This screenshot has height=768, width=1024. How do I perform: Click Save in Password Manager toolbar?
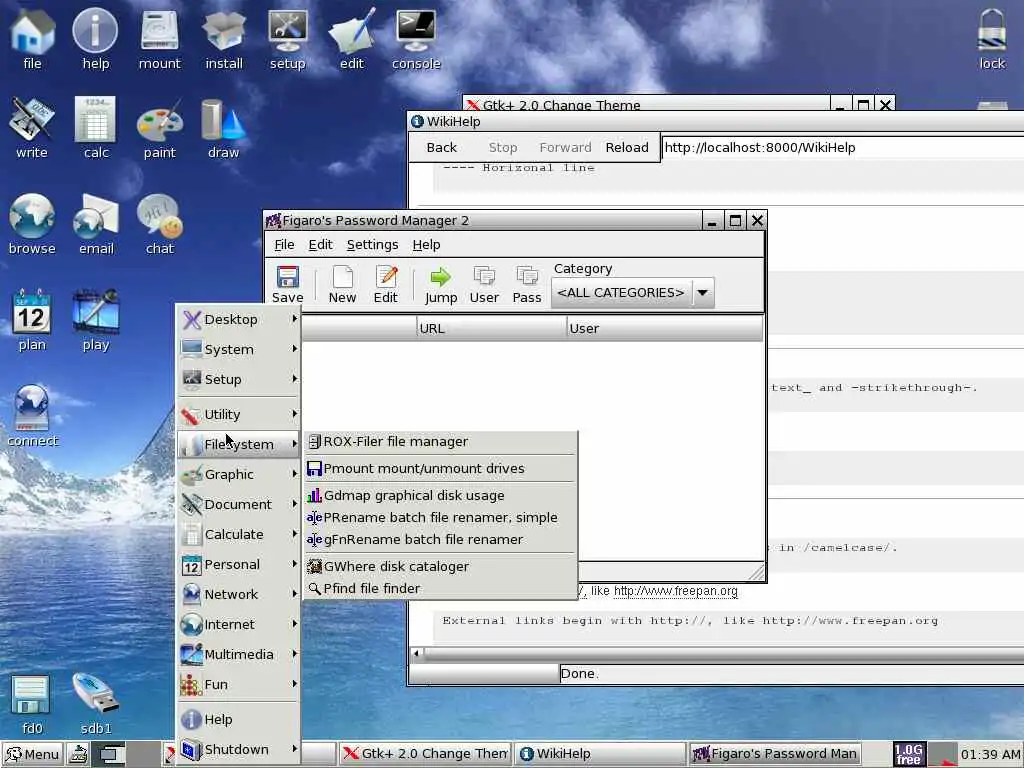point(287,285)
